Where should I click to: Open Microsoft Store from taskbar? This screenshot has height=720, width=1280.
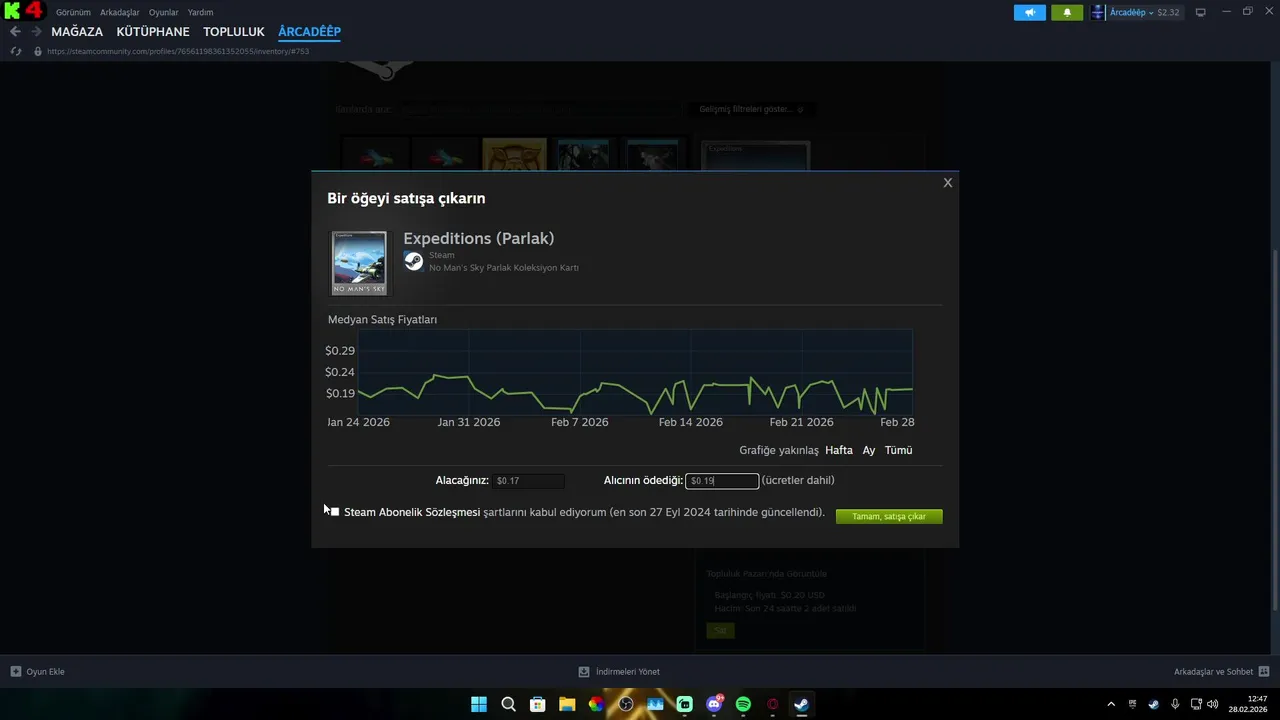[x=537, y=704]
